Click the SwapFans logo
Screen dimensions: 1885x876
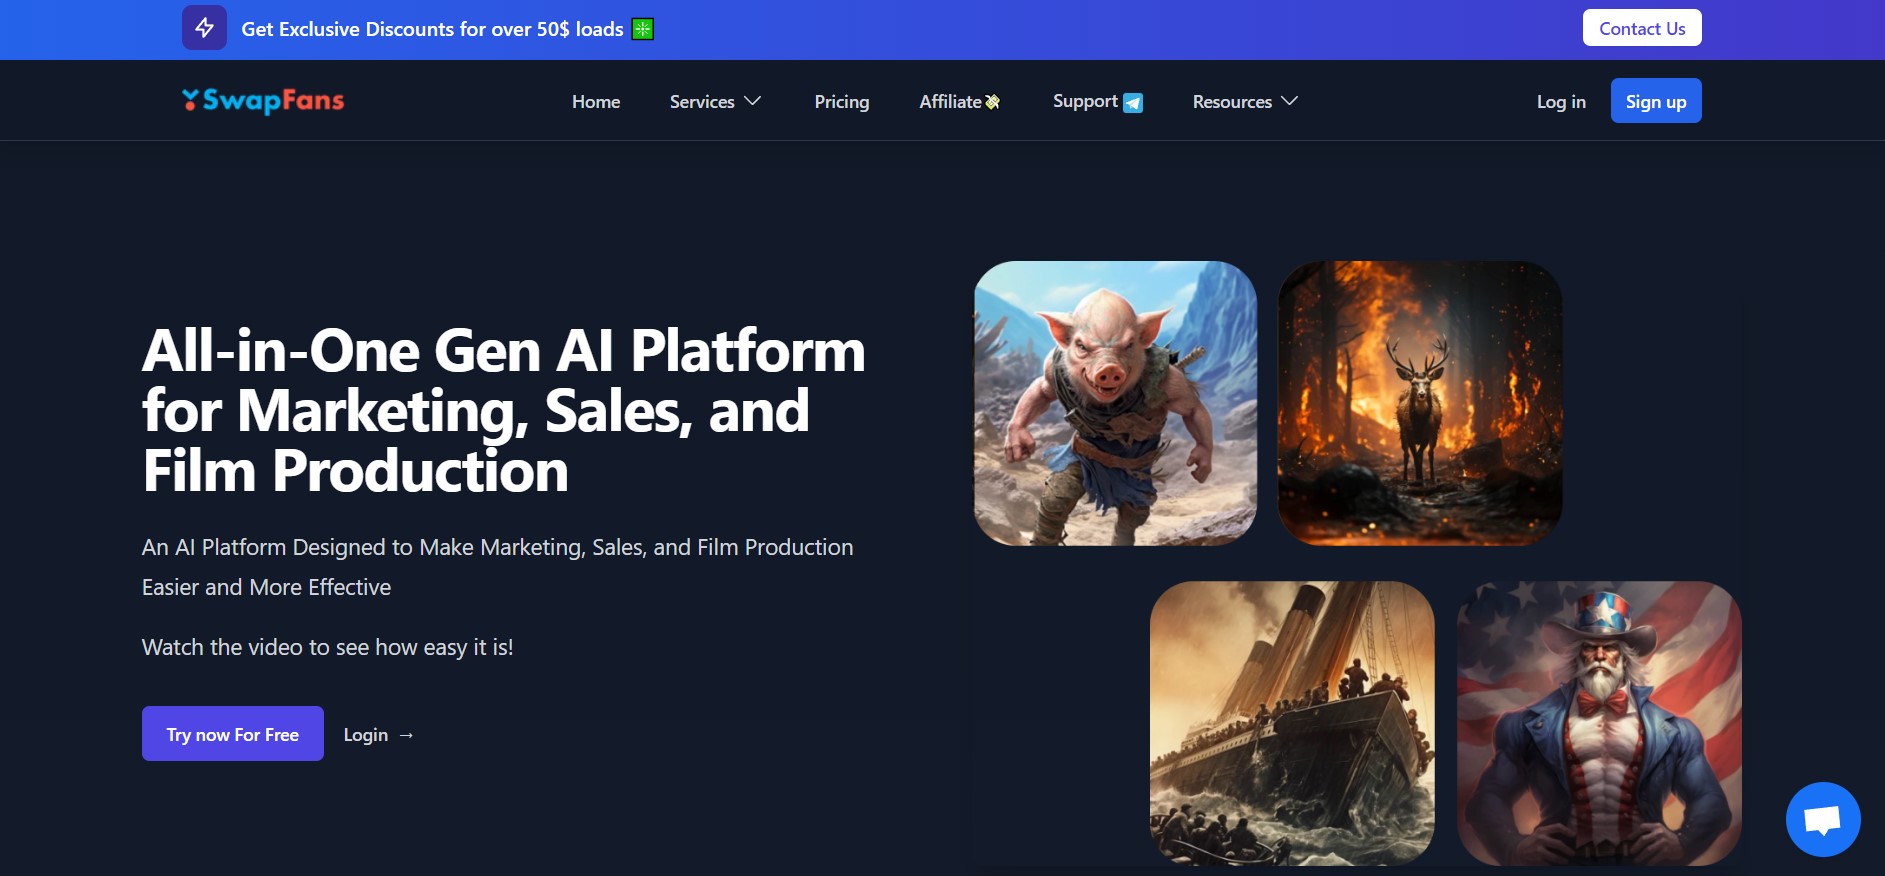pos(263,101)
